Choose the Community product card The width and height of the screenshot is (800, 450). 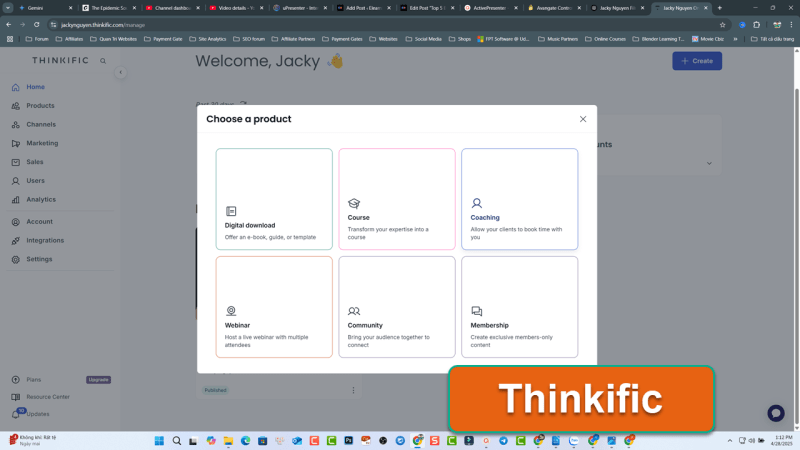click(396, 307)
